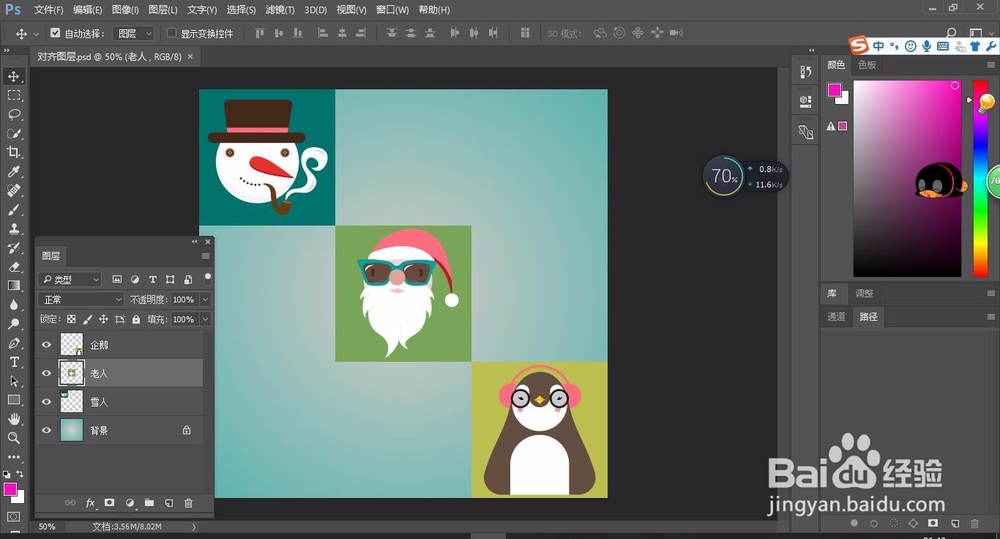Hide the 雪人 layer eye icon

coord(47,402)
